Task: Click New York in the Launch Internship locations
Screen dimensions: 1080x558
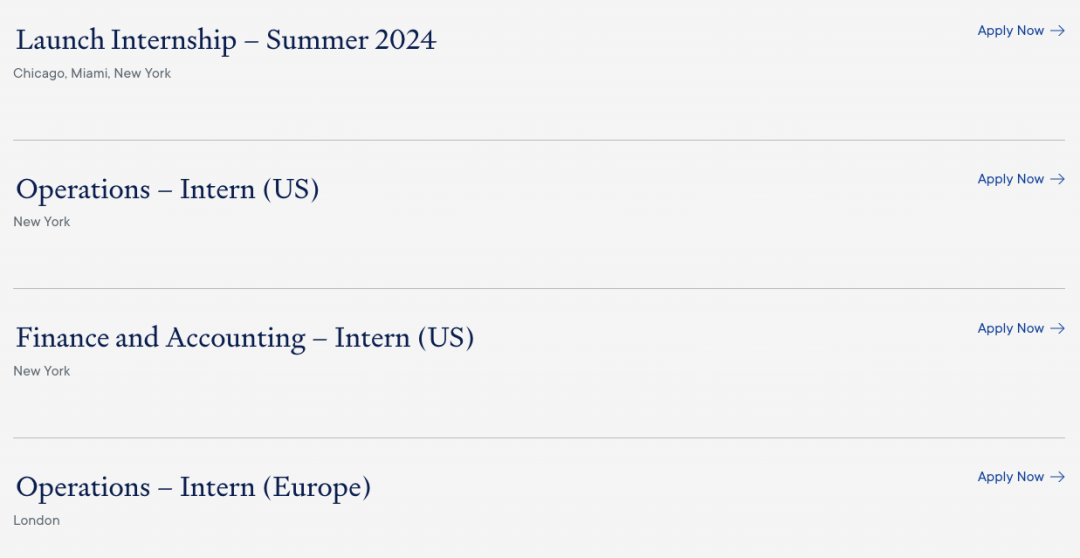Action: coord(143,73)
